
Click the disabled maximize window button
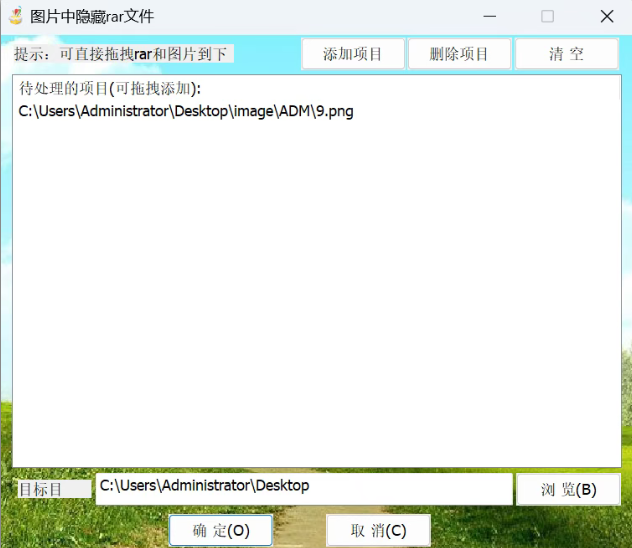tap(547, 16)
